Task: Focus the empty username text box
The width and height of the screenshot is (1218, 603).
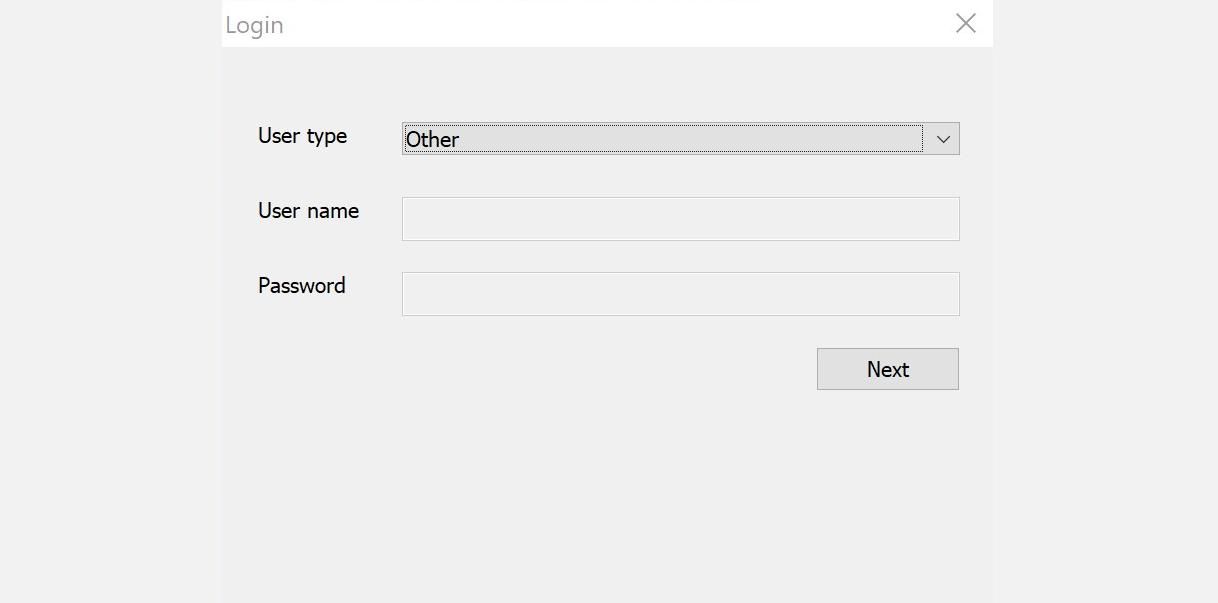Action: coord(680,217)
